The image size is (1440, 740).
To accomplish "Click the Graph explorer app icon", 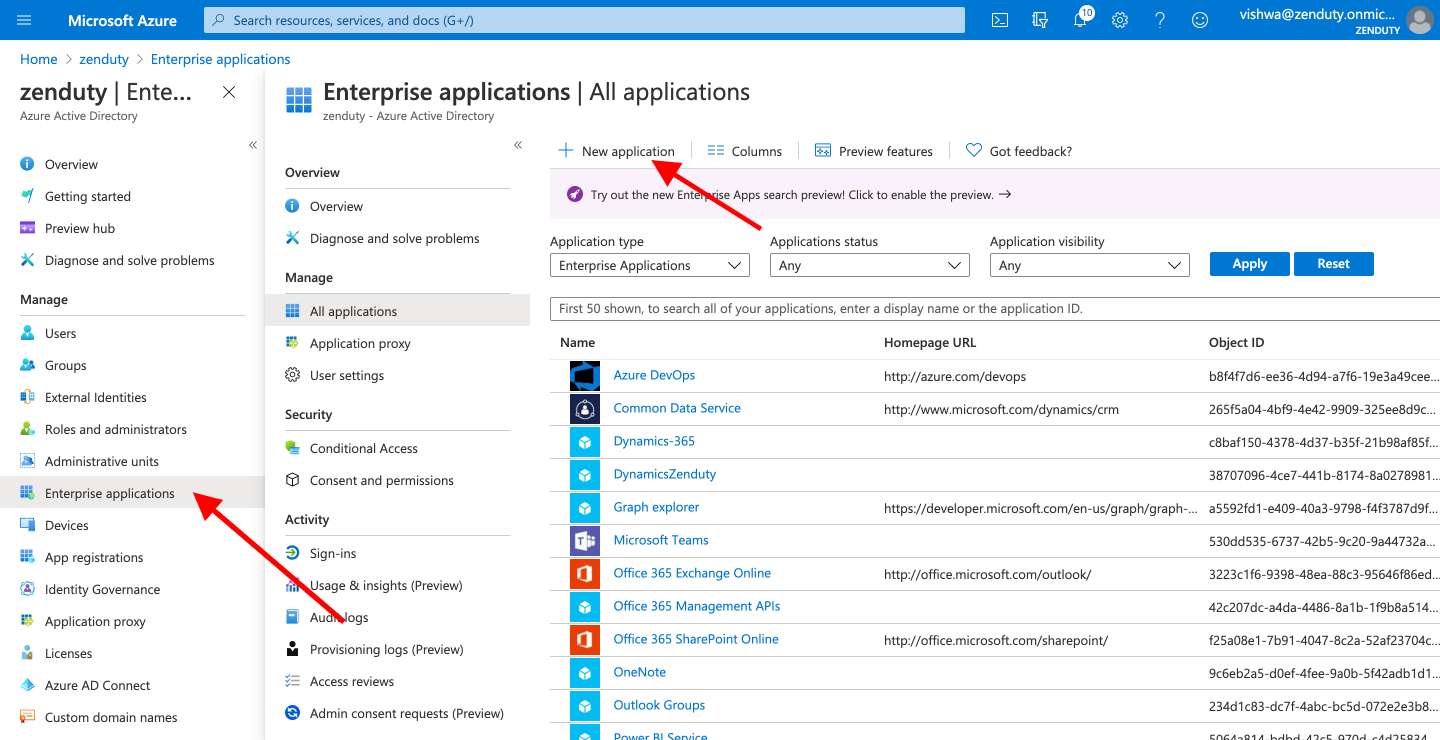I will tap(584, 508).
